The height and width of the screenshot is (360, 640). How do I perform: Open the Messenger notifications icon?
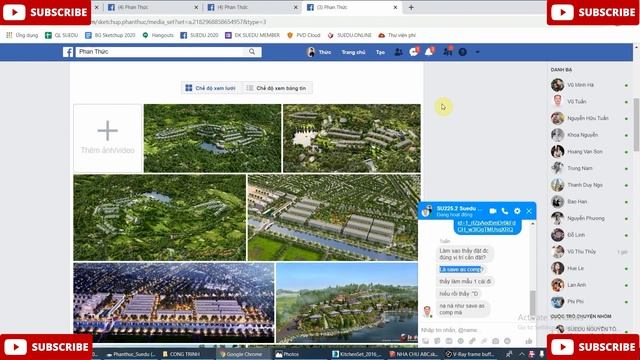coord(413,52)
